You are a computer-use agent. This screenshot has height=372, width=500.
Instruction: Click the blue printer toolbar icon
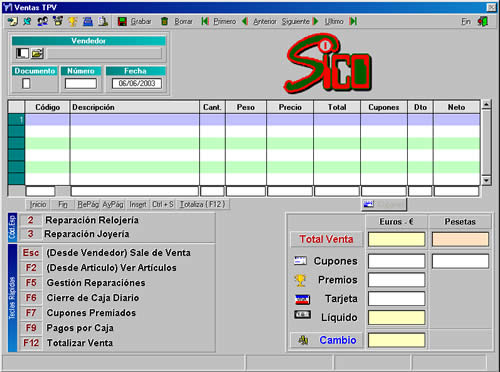click(88, 21)
